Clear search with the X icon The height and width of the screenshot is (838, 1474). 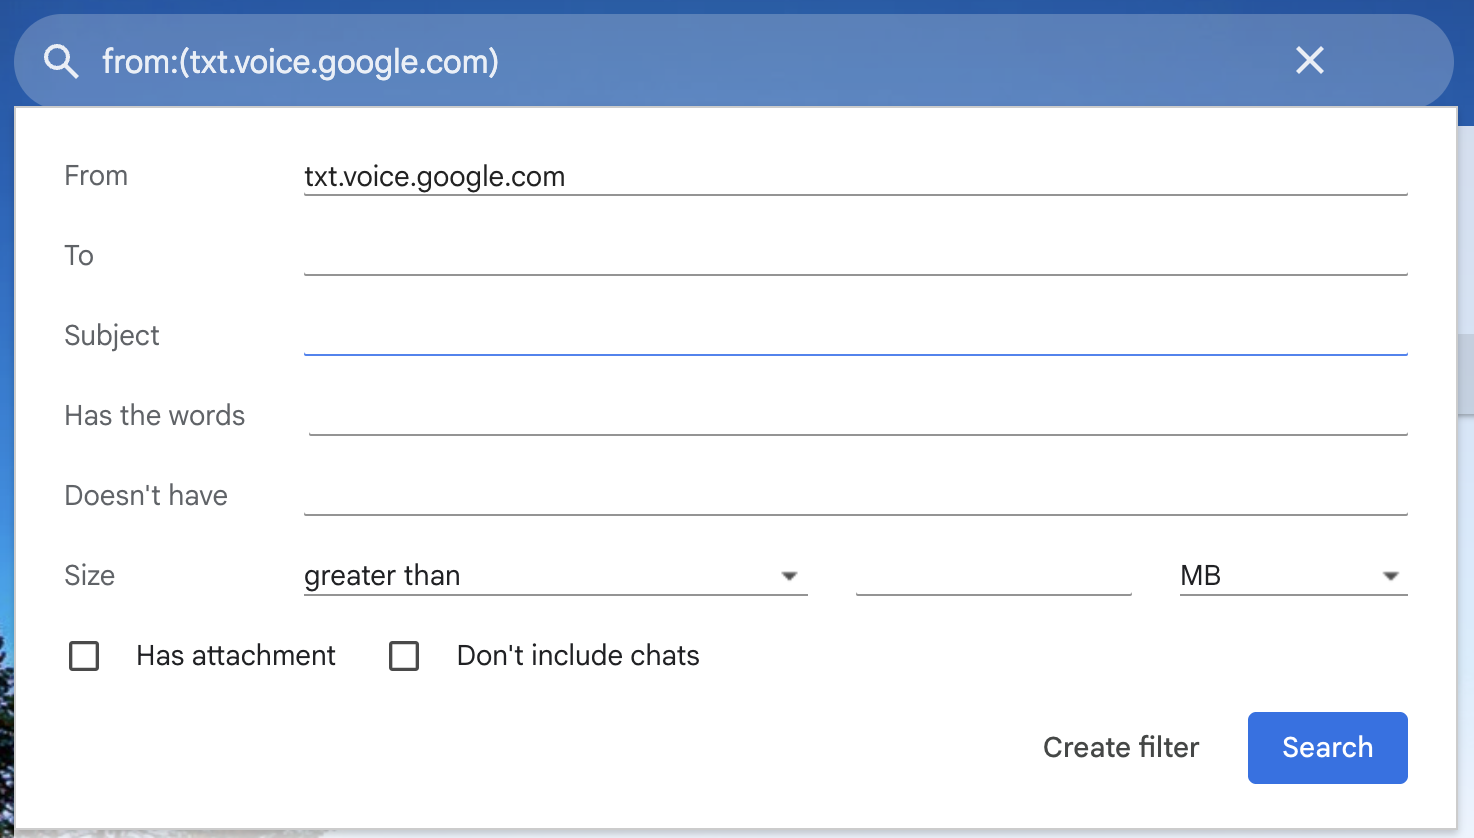click(x=1309, y=60)
